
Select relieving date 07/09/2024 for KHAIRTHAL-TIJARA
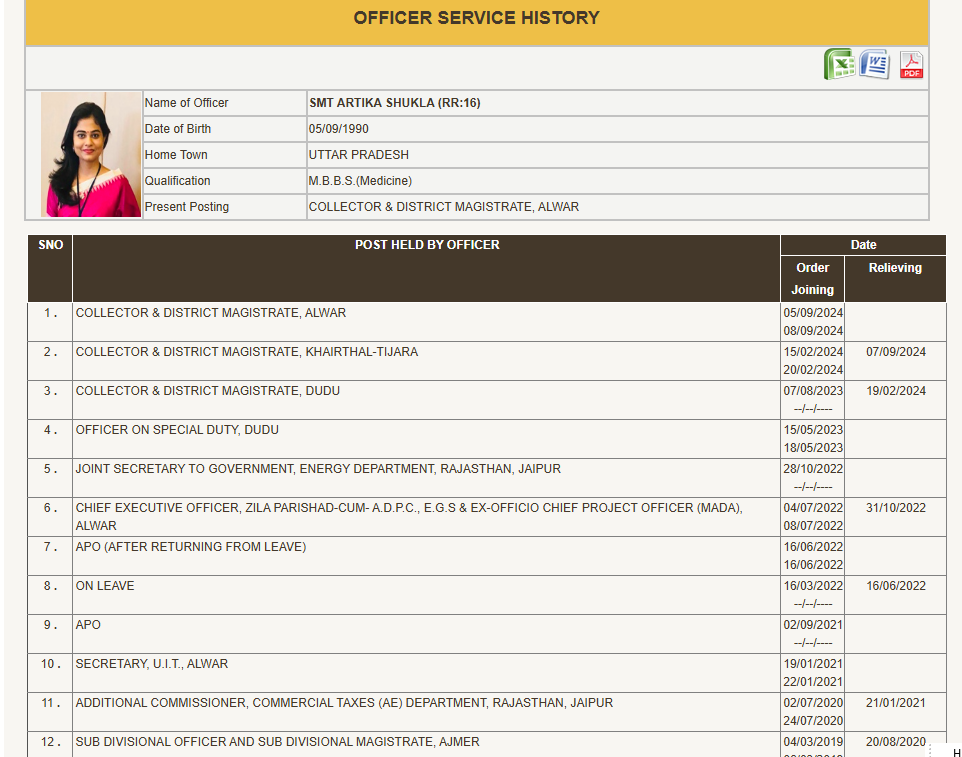coord(895,351)
